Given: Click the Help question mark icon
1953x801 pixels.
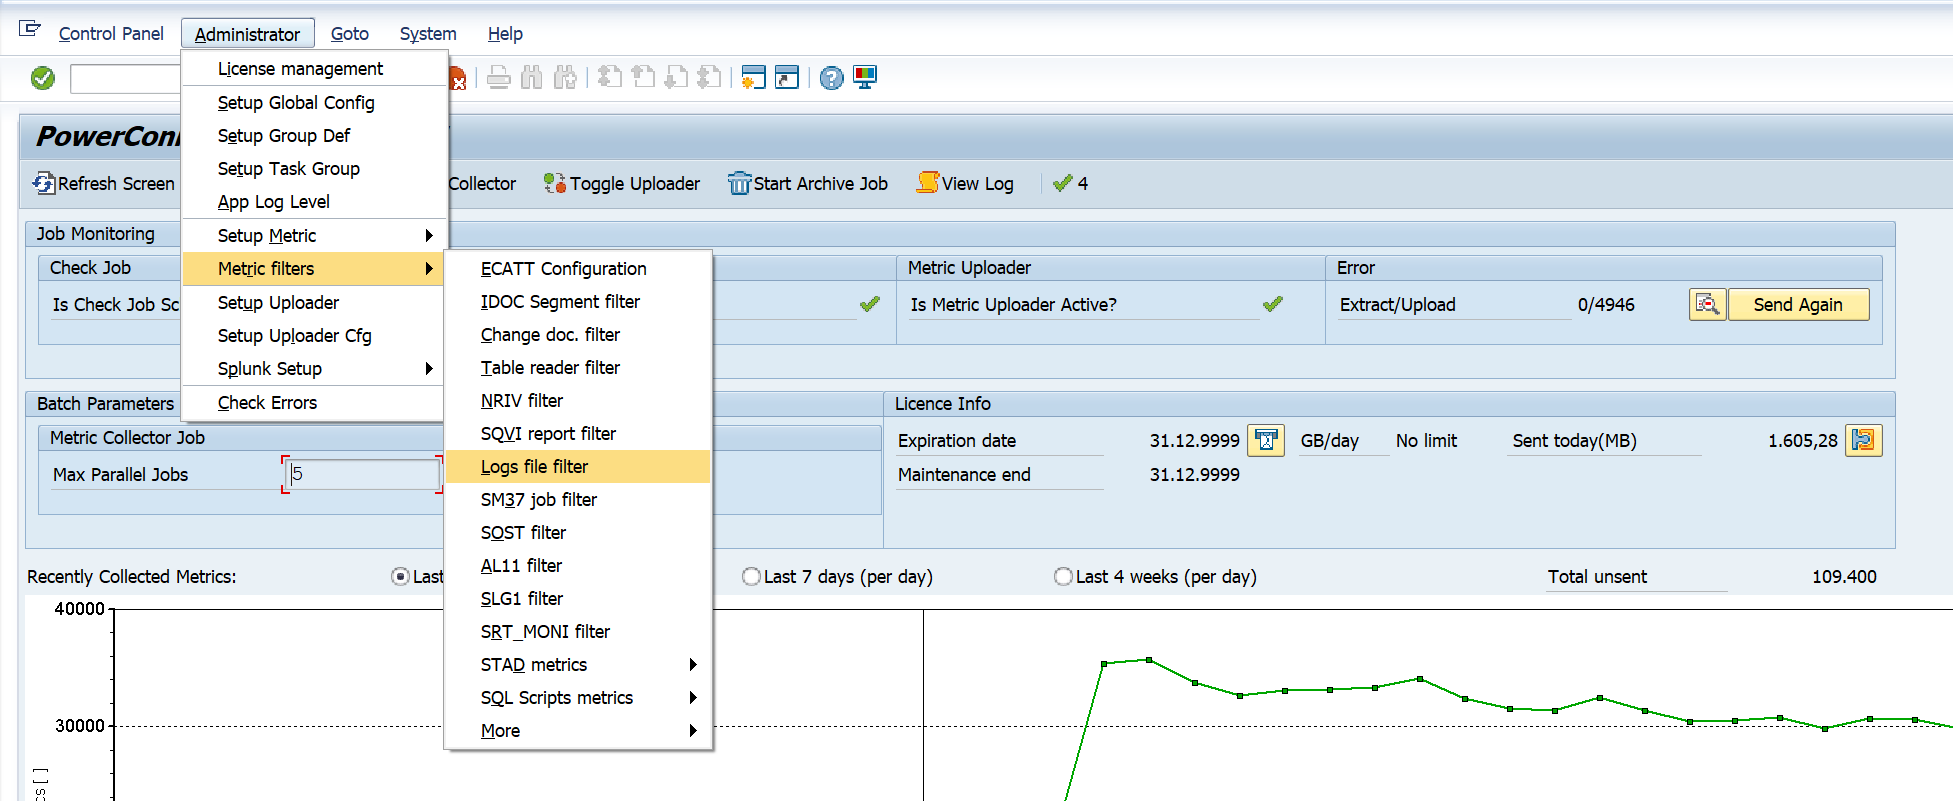Looking at the screenshot, I should 831,78.
